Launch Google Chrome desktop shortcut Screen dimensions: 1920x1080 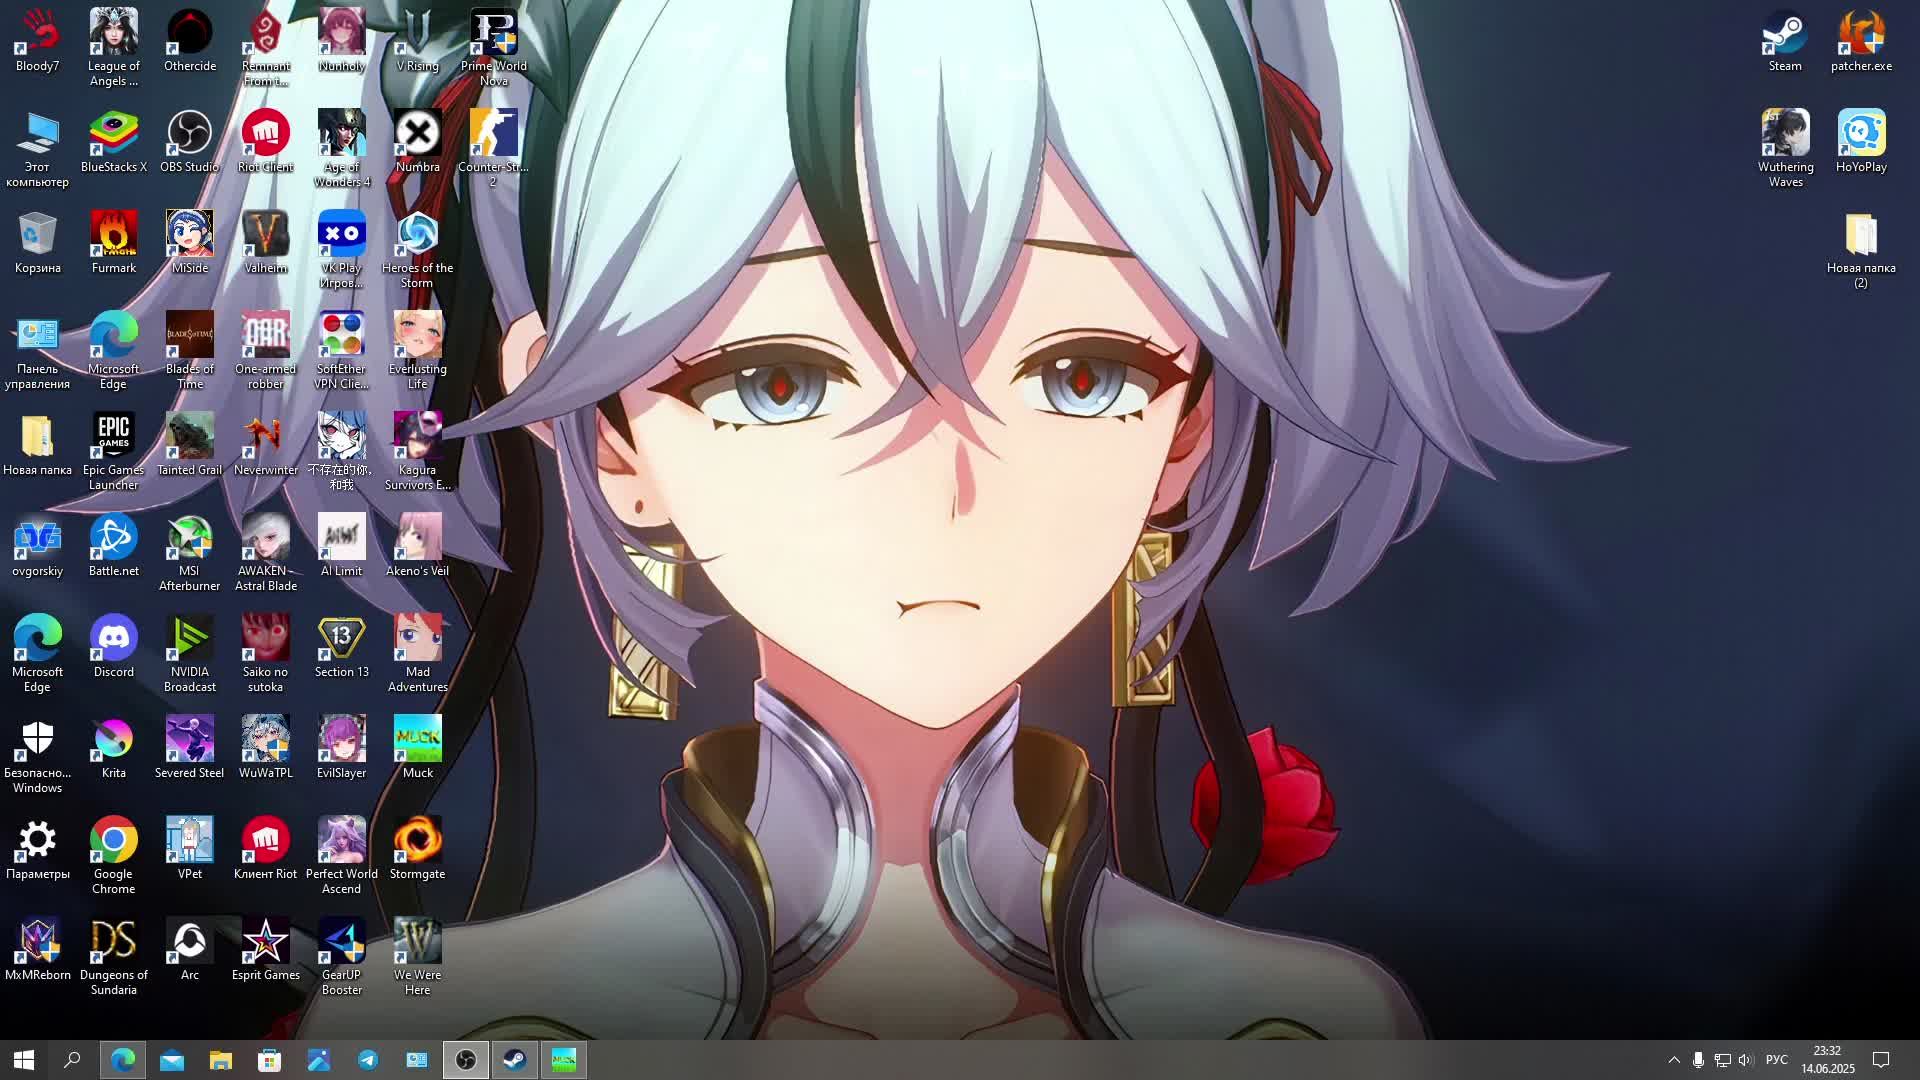tap(113, 856)
